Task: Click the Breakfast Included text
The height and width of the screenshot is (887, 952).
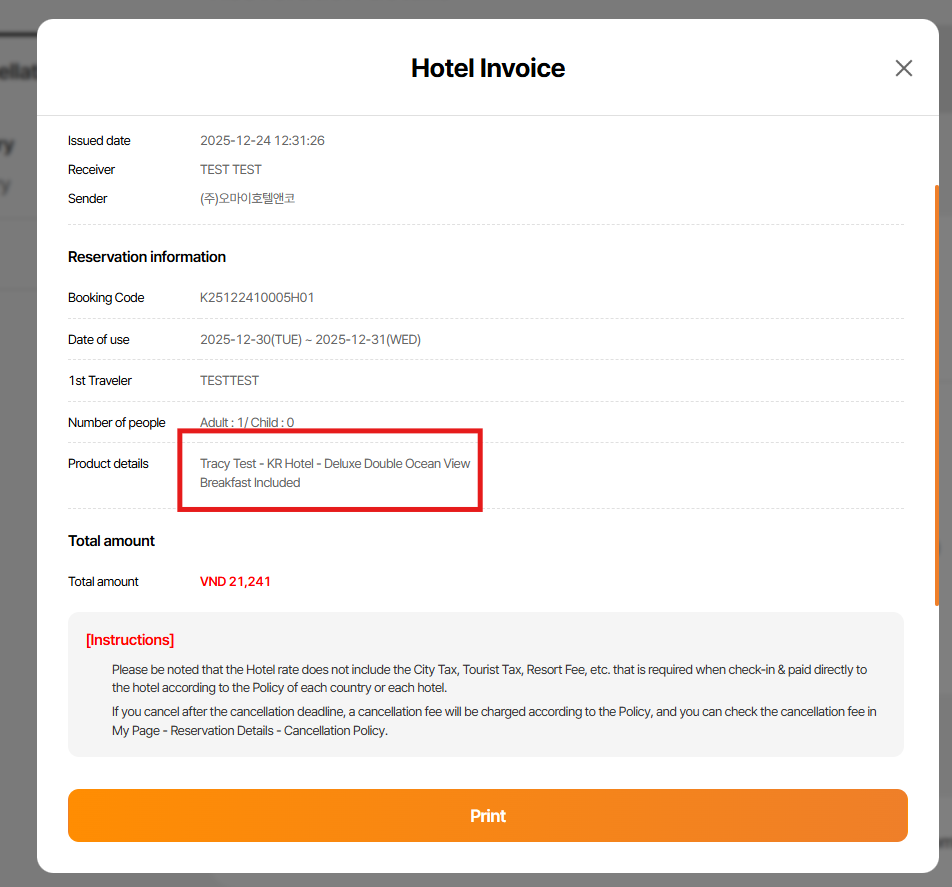Action: (250, 483)
